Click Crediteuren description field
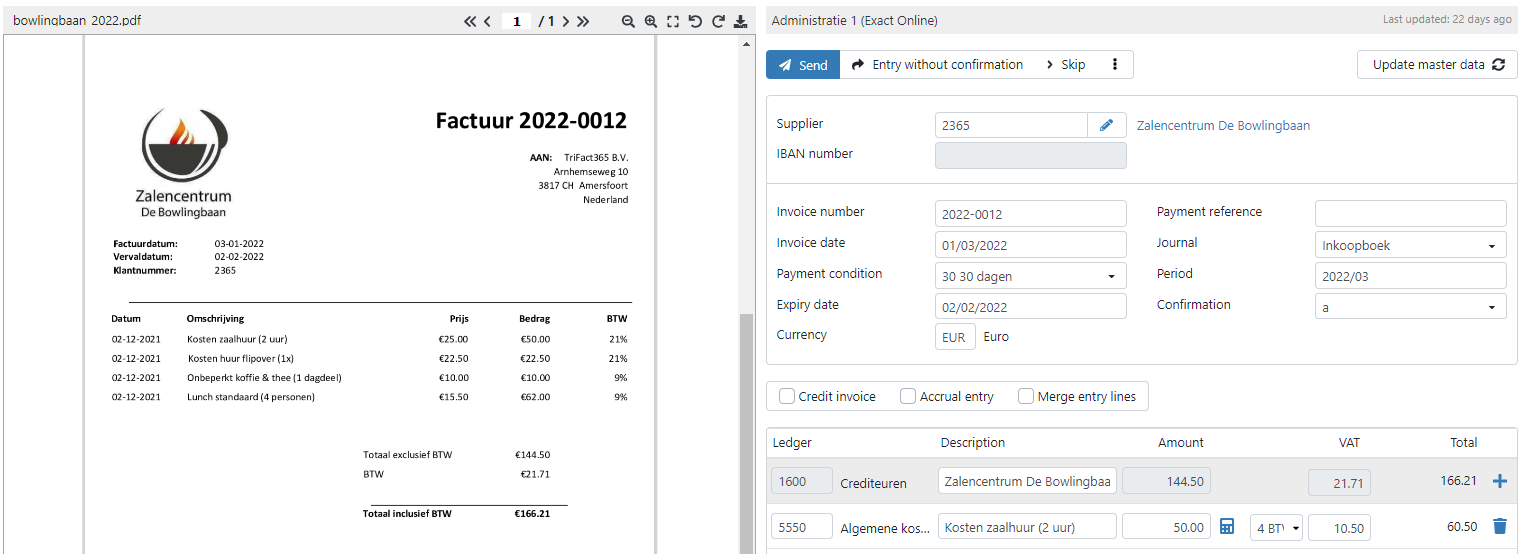The image size is (1521, 554). (1027, 481)
